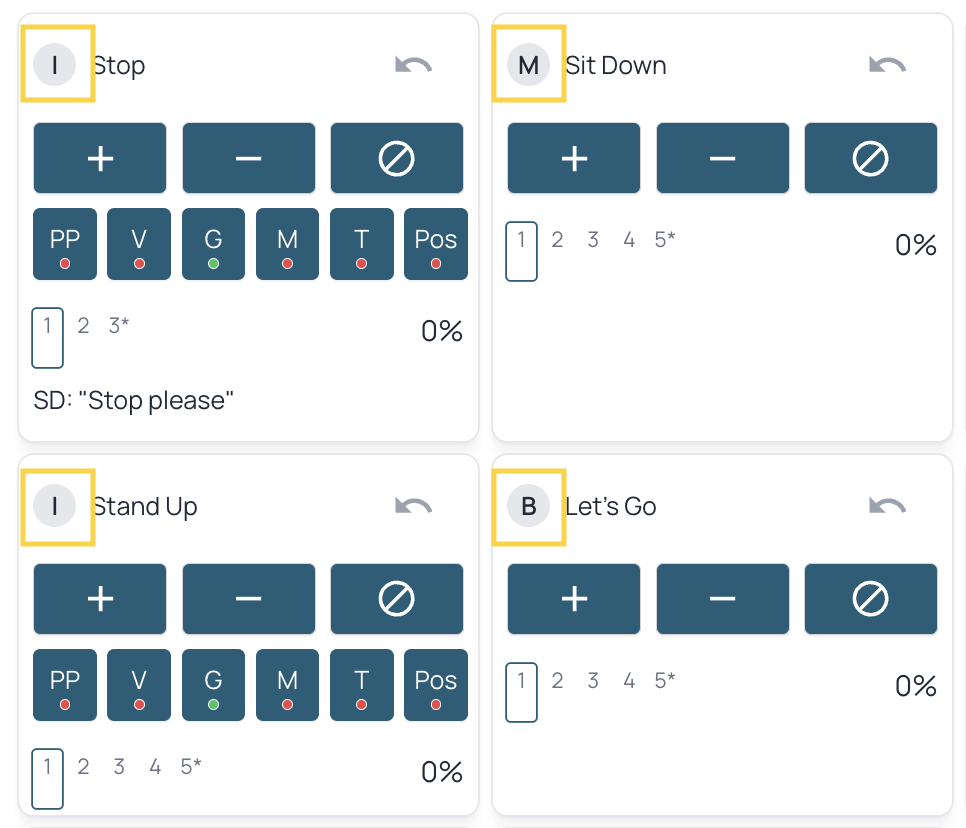
Task: Open the M badge on Sit Down
Action: pyautogui.click(x=529, y=64)
